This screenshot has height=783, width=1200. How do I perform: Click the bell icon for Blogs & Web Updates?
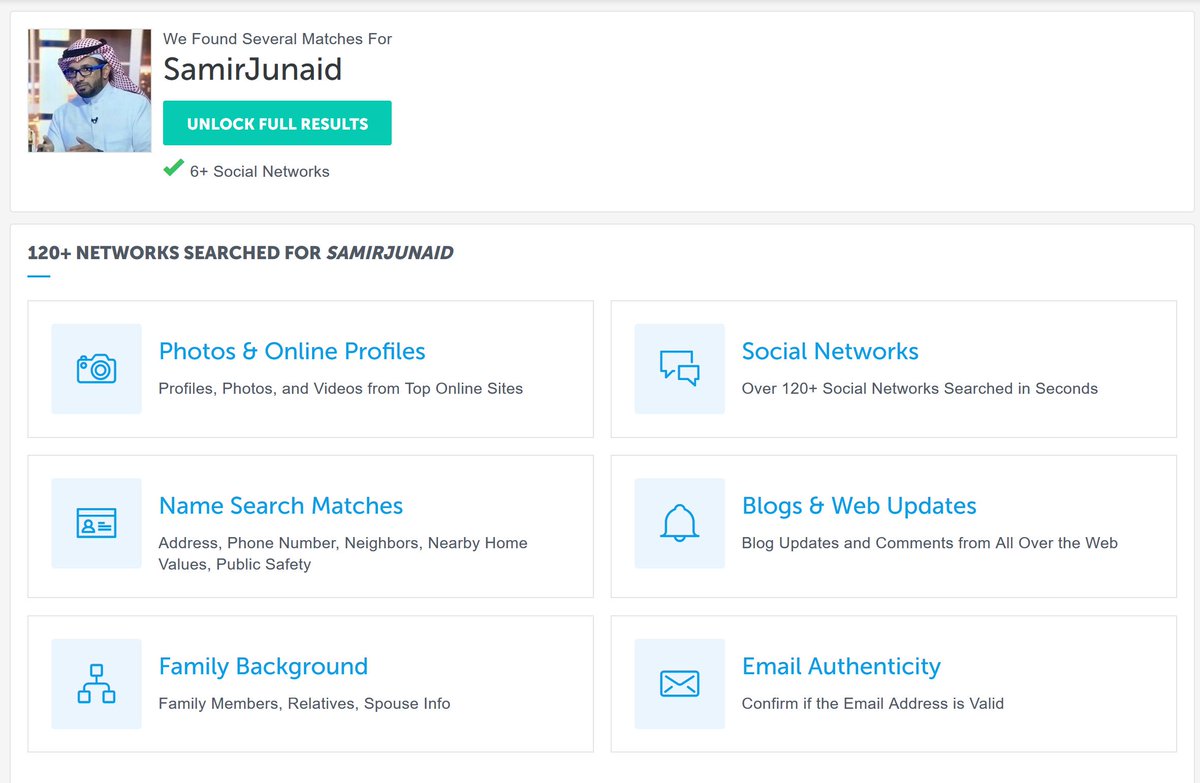point(679,523)
